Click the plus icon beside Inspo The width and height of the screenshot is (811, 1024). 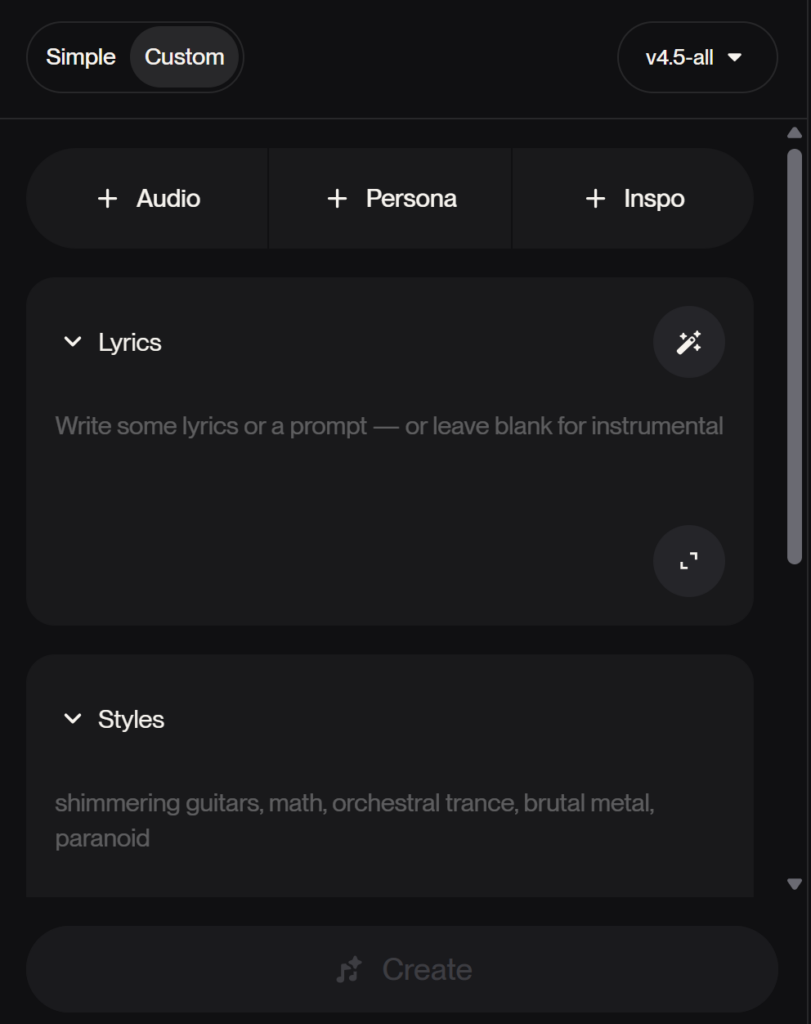pos(595,199)
